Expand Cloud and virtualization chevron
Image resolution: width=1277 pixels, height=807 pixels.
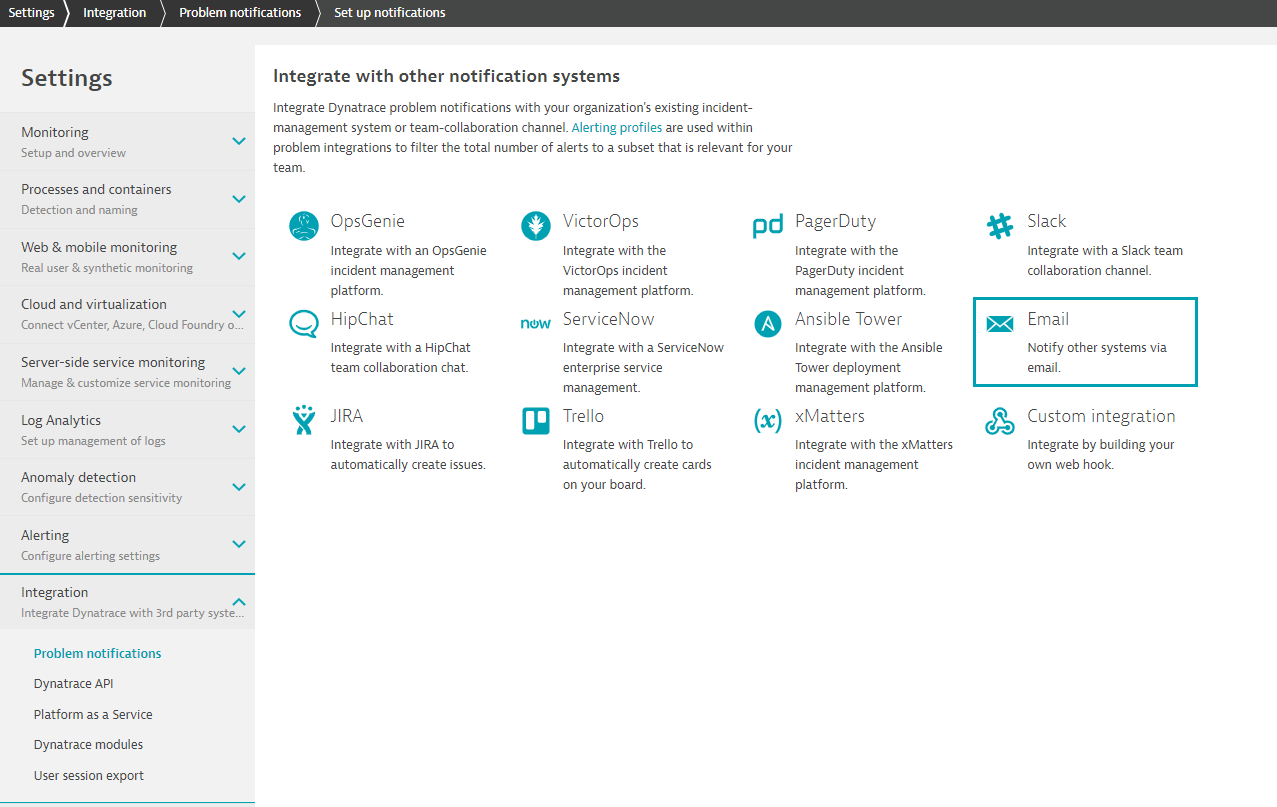(x=239, y=314)
